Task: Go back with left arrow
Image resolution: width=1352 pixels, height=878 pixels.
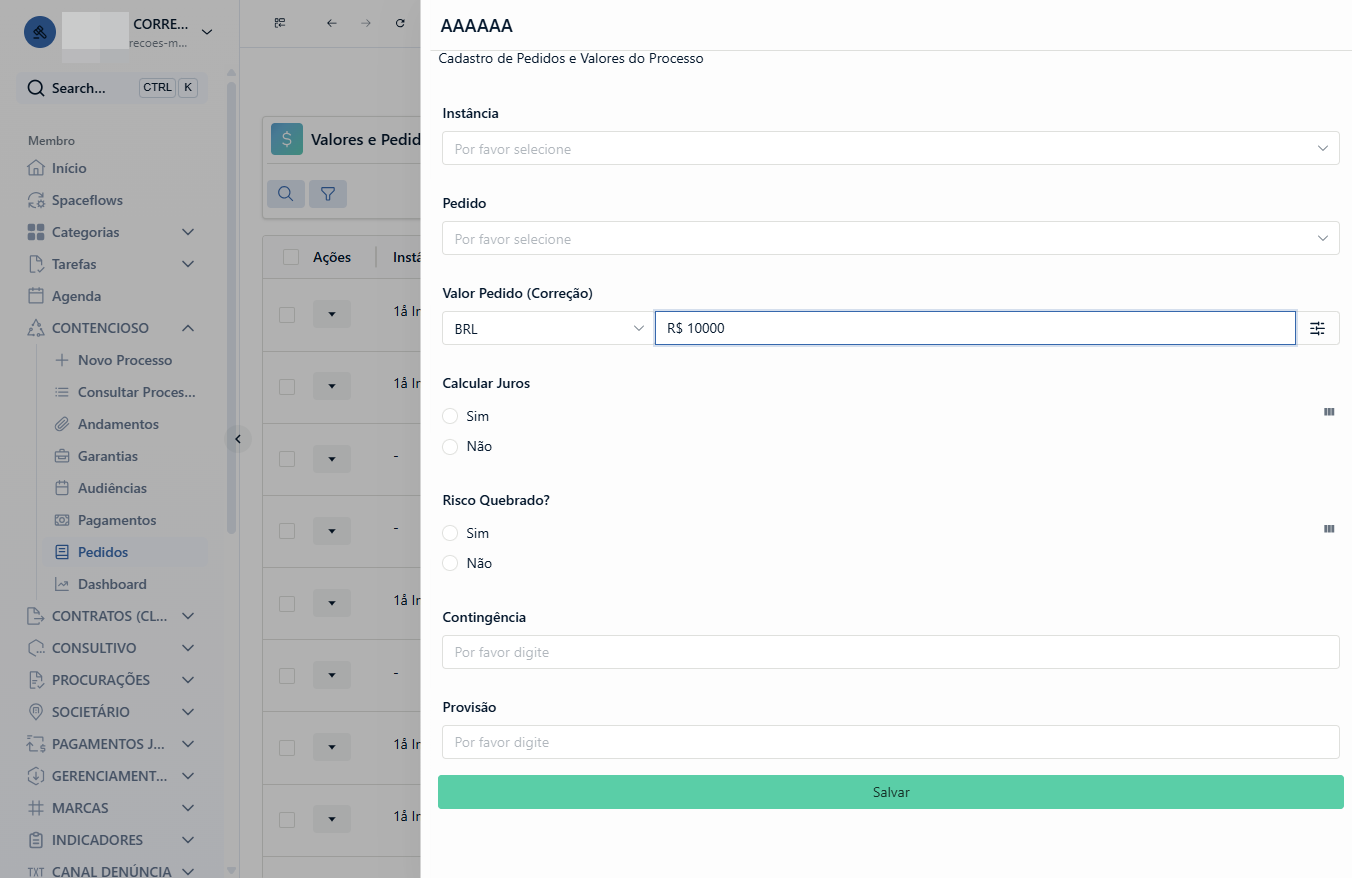Action: point(332,23)
